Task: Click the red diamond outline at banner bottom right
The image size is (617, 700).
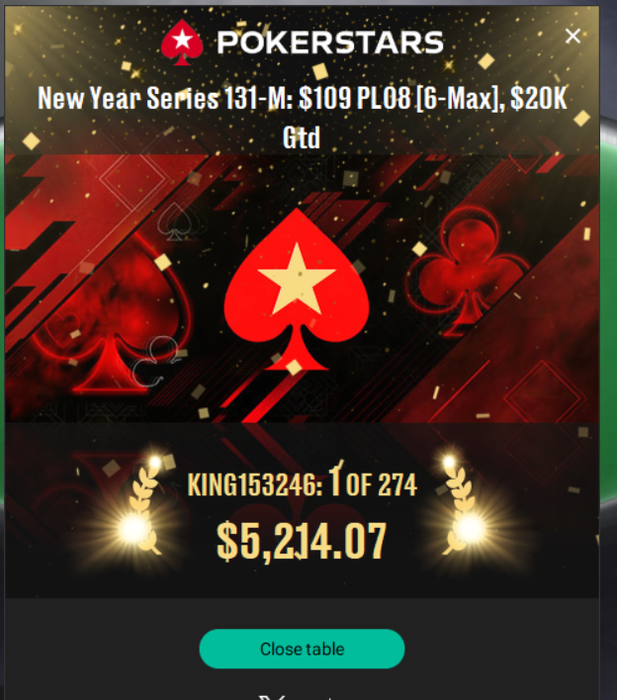Action: point(542,395)
